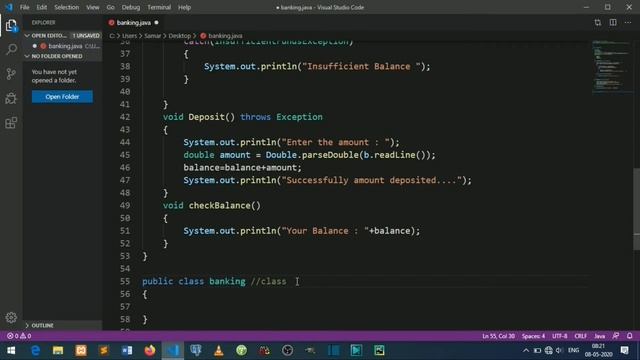
Task: Click the Samar breadcrumb segment
Action: pos(153,36)
